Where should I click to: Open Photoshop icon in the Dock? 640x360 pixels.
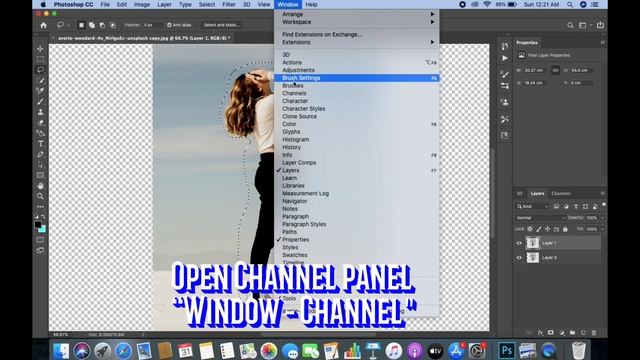point(507,350)
